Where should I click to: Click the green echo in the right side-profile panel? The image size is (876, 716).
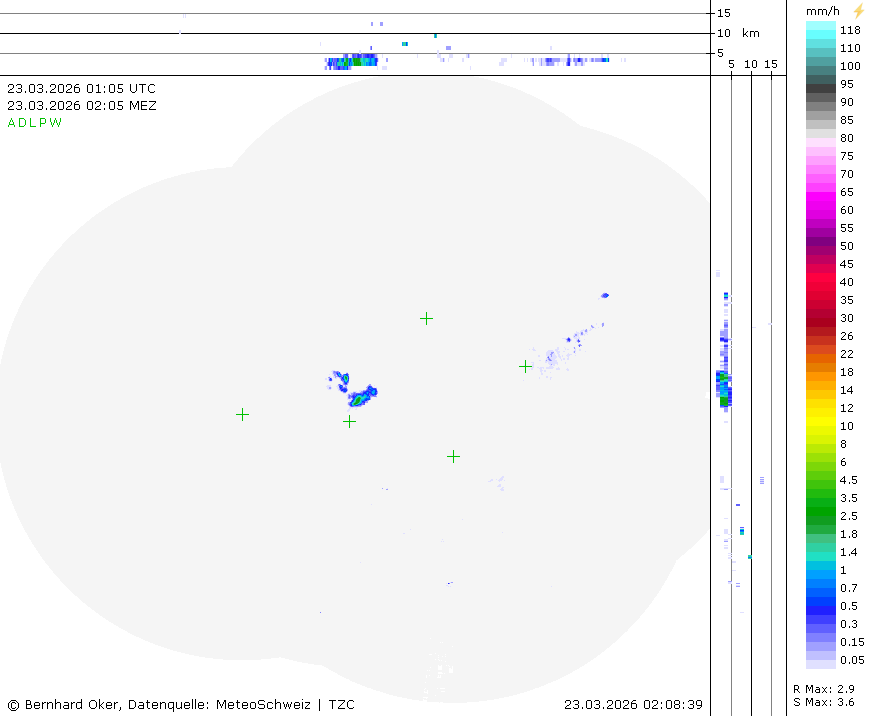(x=724, y=400)
